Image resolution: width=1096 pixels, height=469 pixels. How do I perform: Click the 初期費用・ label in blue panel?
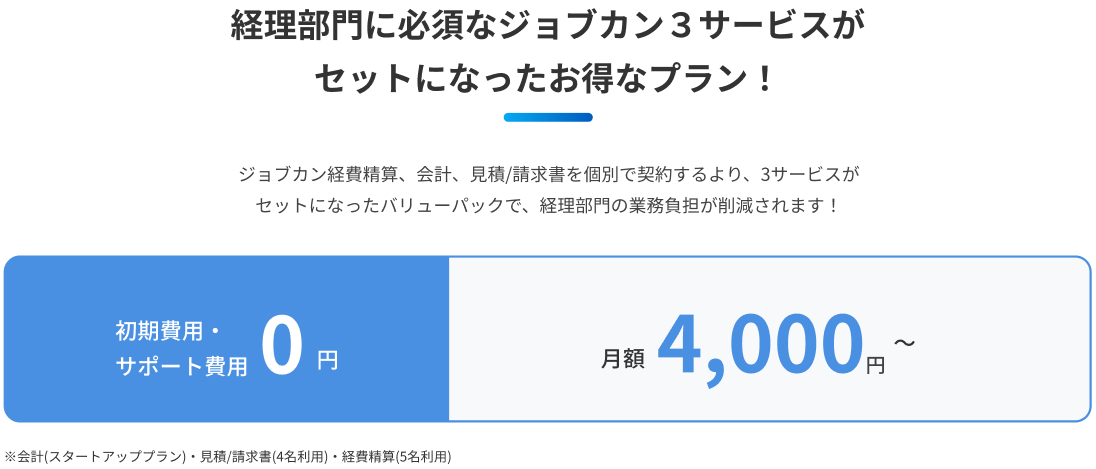[x=168, y=331]
